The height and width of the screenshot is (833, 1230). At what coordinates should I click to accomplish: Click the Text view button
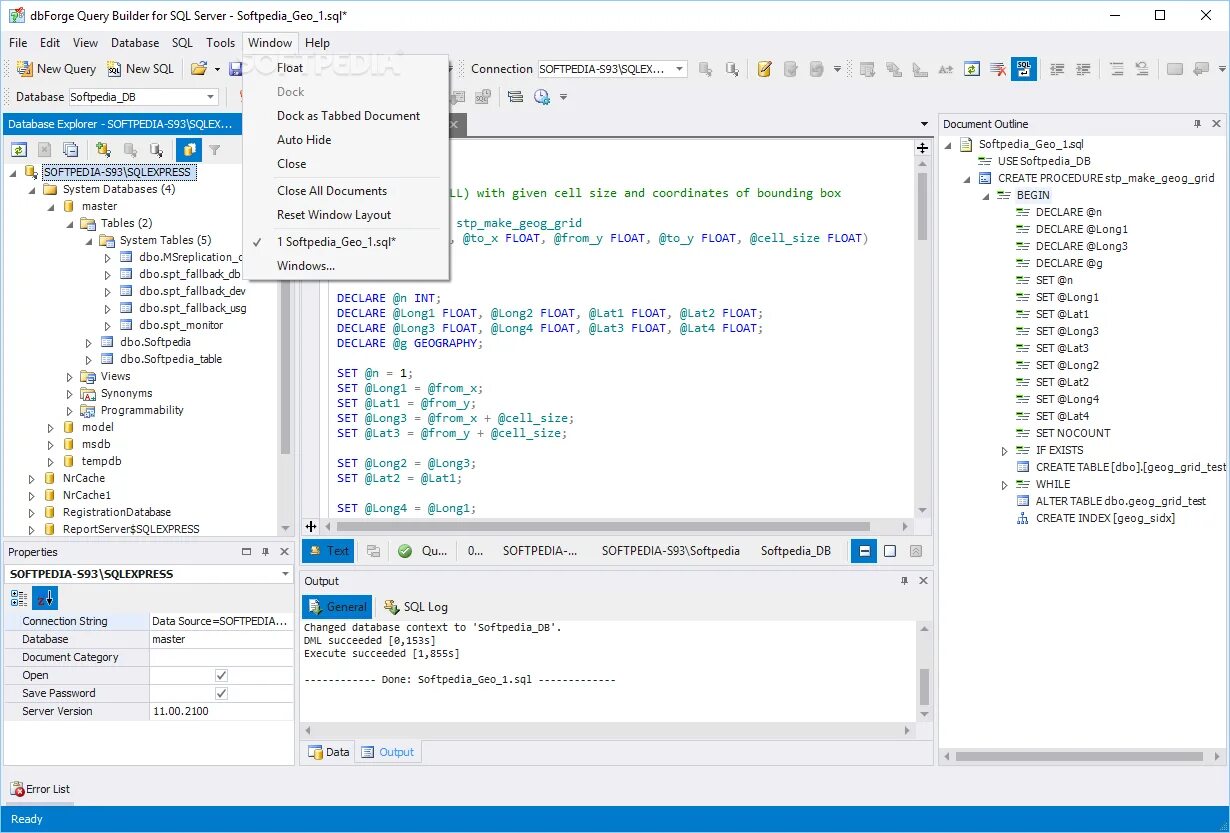click(329, 551)
